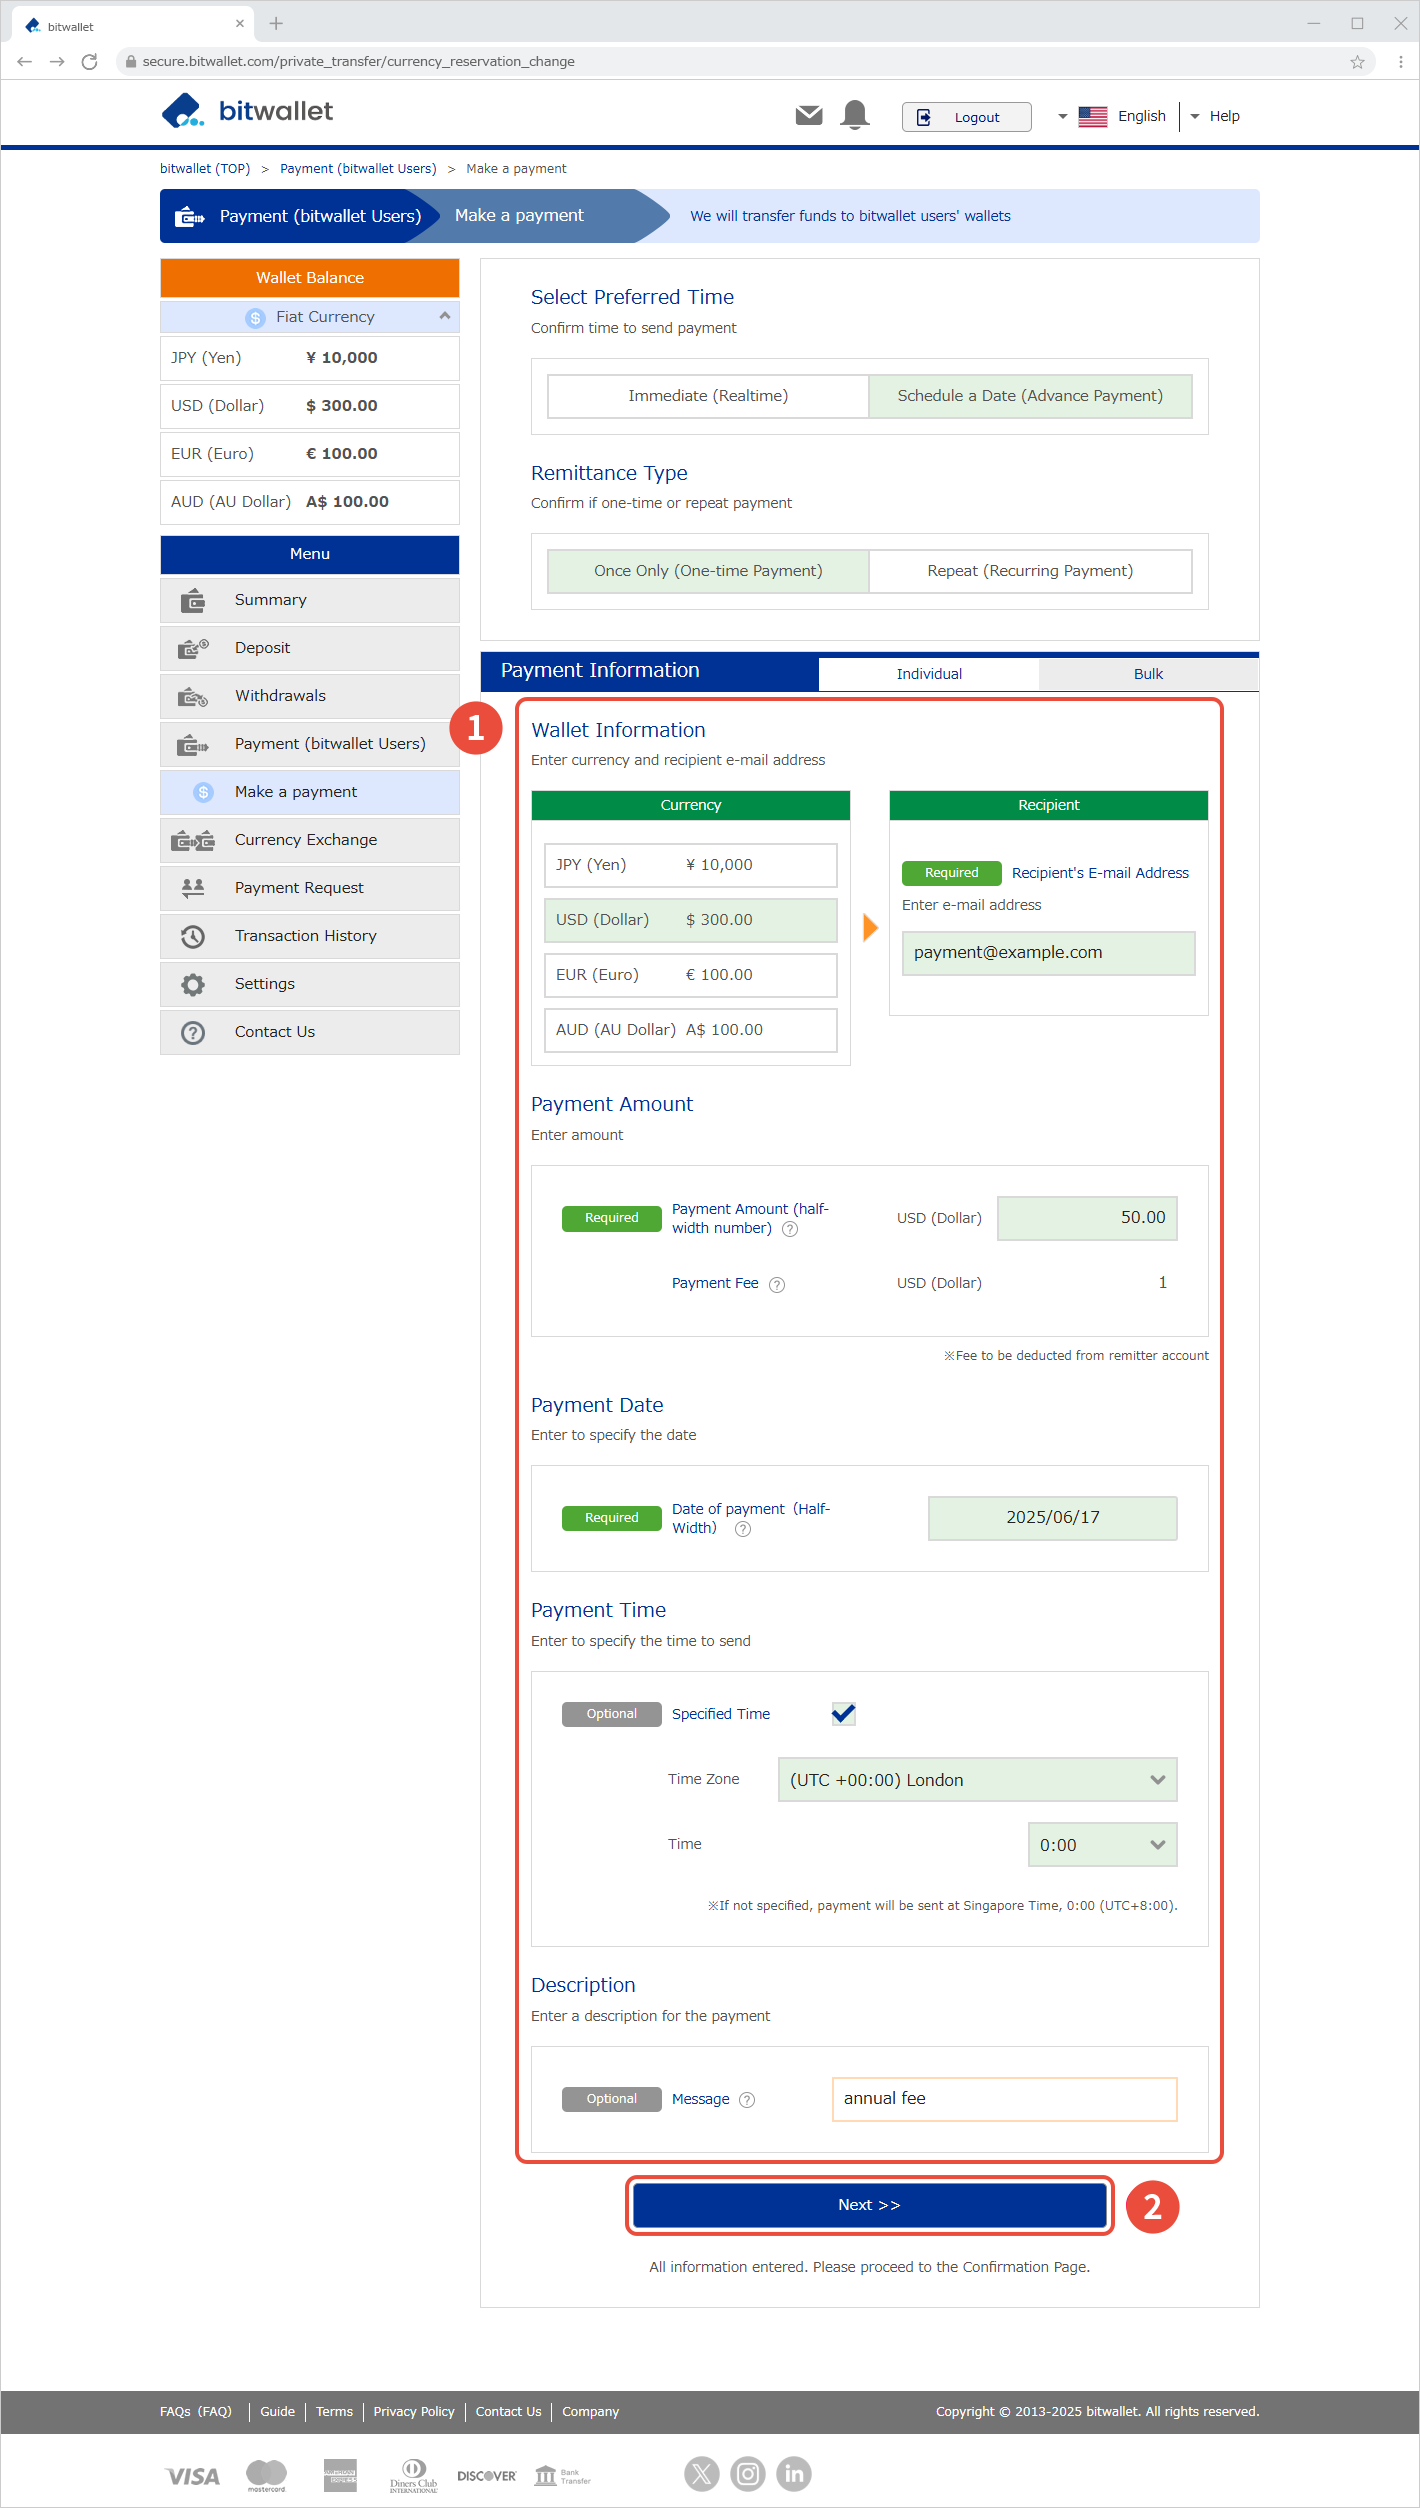Image resolution: width=1420 pixels, height=2508 pixels.
Task: Select AUD (AU Dollar) A$ 100.00 currency option
Action: (690, 1030)
